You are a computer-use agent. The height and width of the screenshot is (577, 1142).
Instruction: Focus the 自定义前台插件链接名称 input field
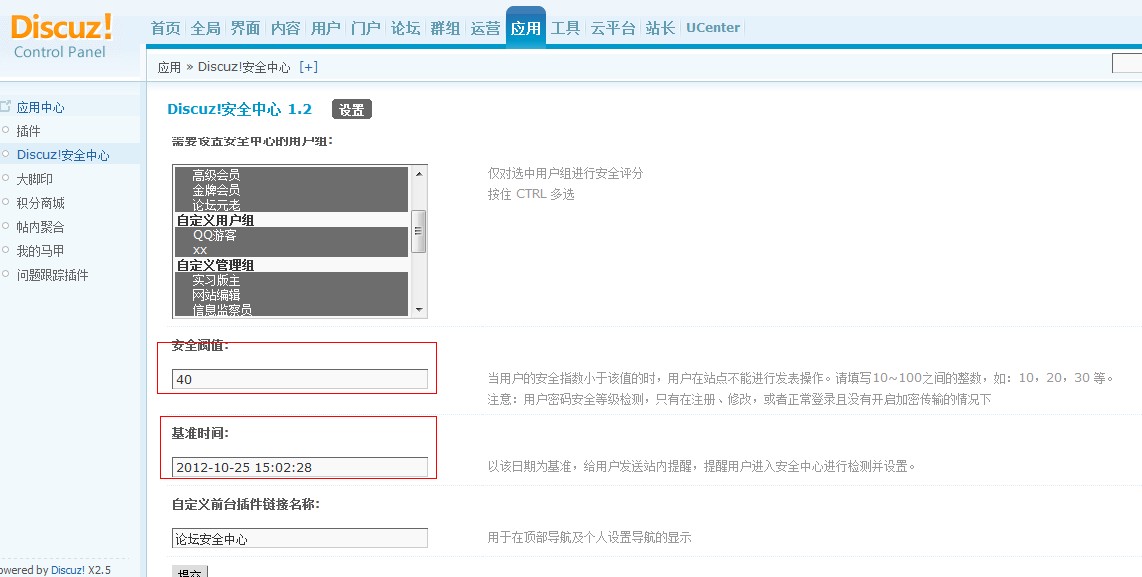pos(300,538)
